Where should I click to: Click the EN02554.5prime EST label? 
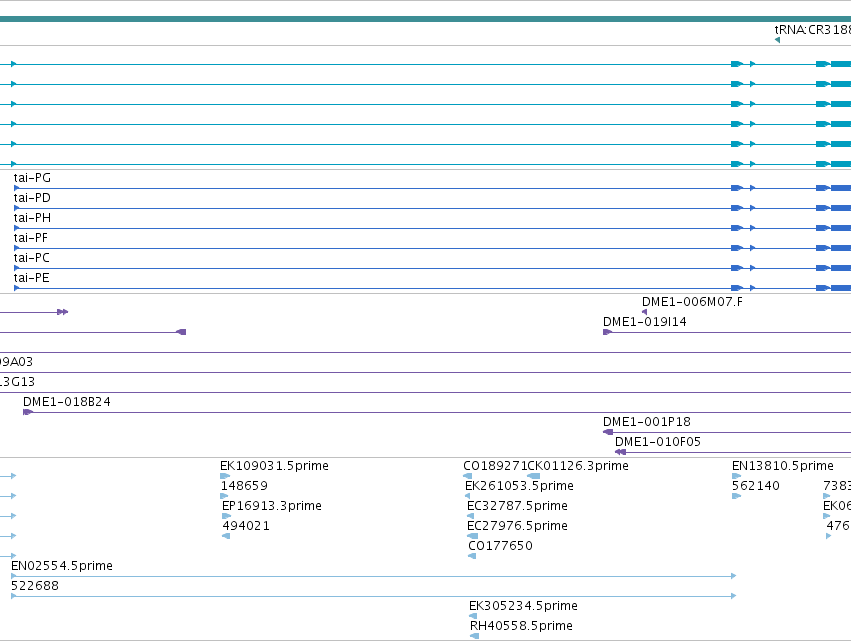[x=62, y=566]
